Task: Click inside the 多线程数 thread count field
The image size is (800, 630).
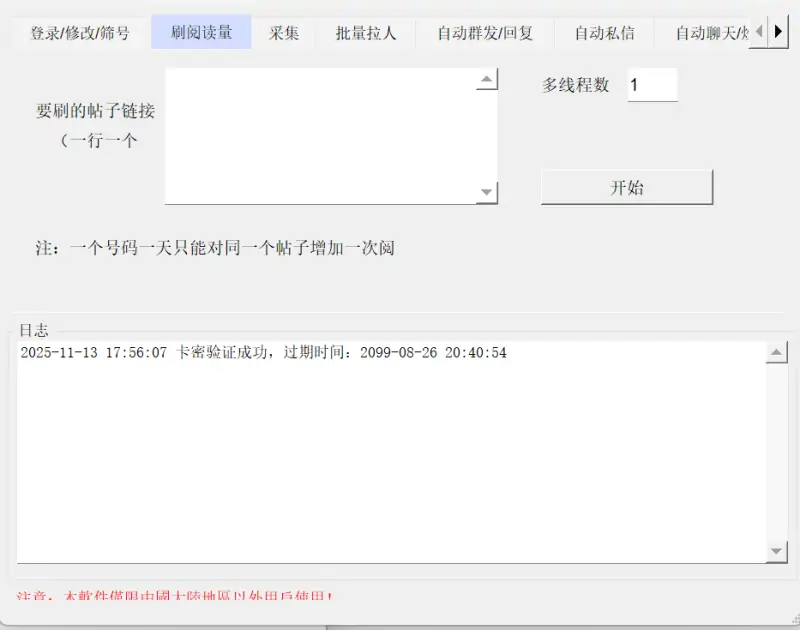Action: (x=652, y=85)
